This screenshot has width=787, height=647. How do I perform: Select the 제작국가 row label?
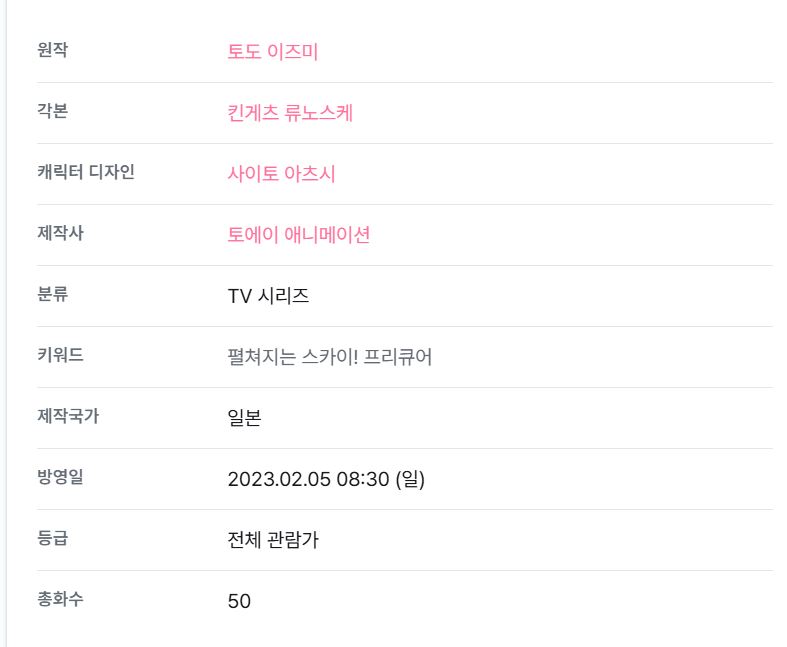(x=68, y=416)
